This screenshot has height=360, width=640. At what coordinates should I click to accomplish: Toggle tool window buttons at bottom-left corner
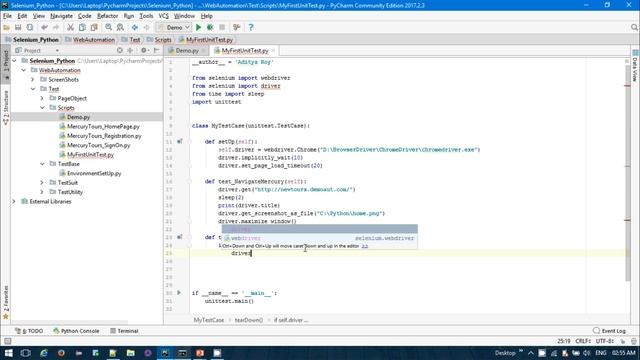(7, 341)
